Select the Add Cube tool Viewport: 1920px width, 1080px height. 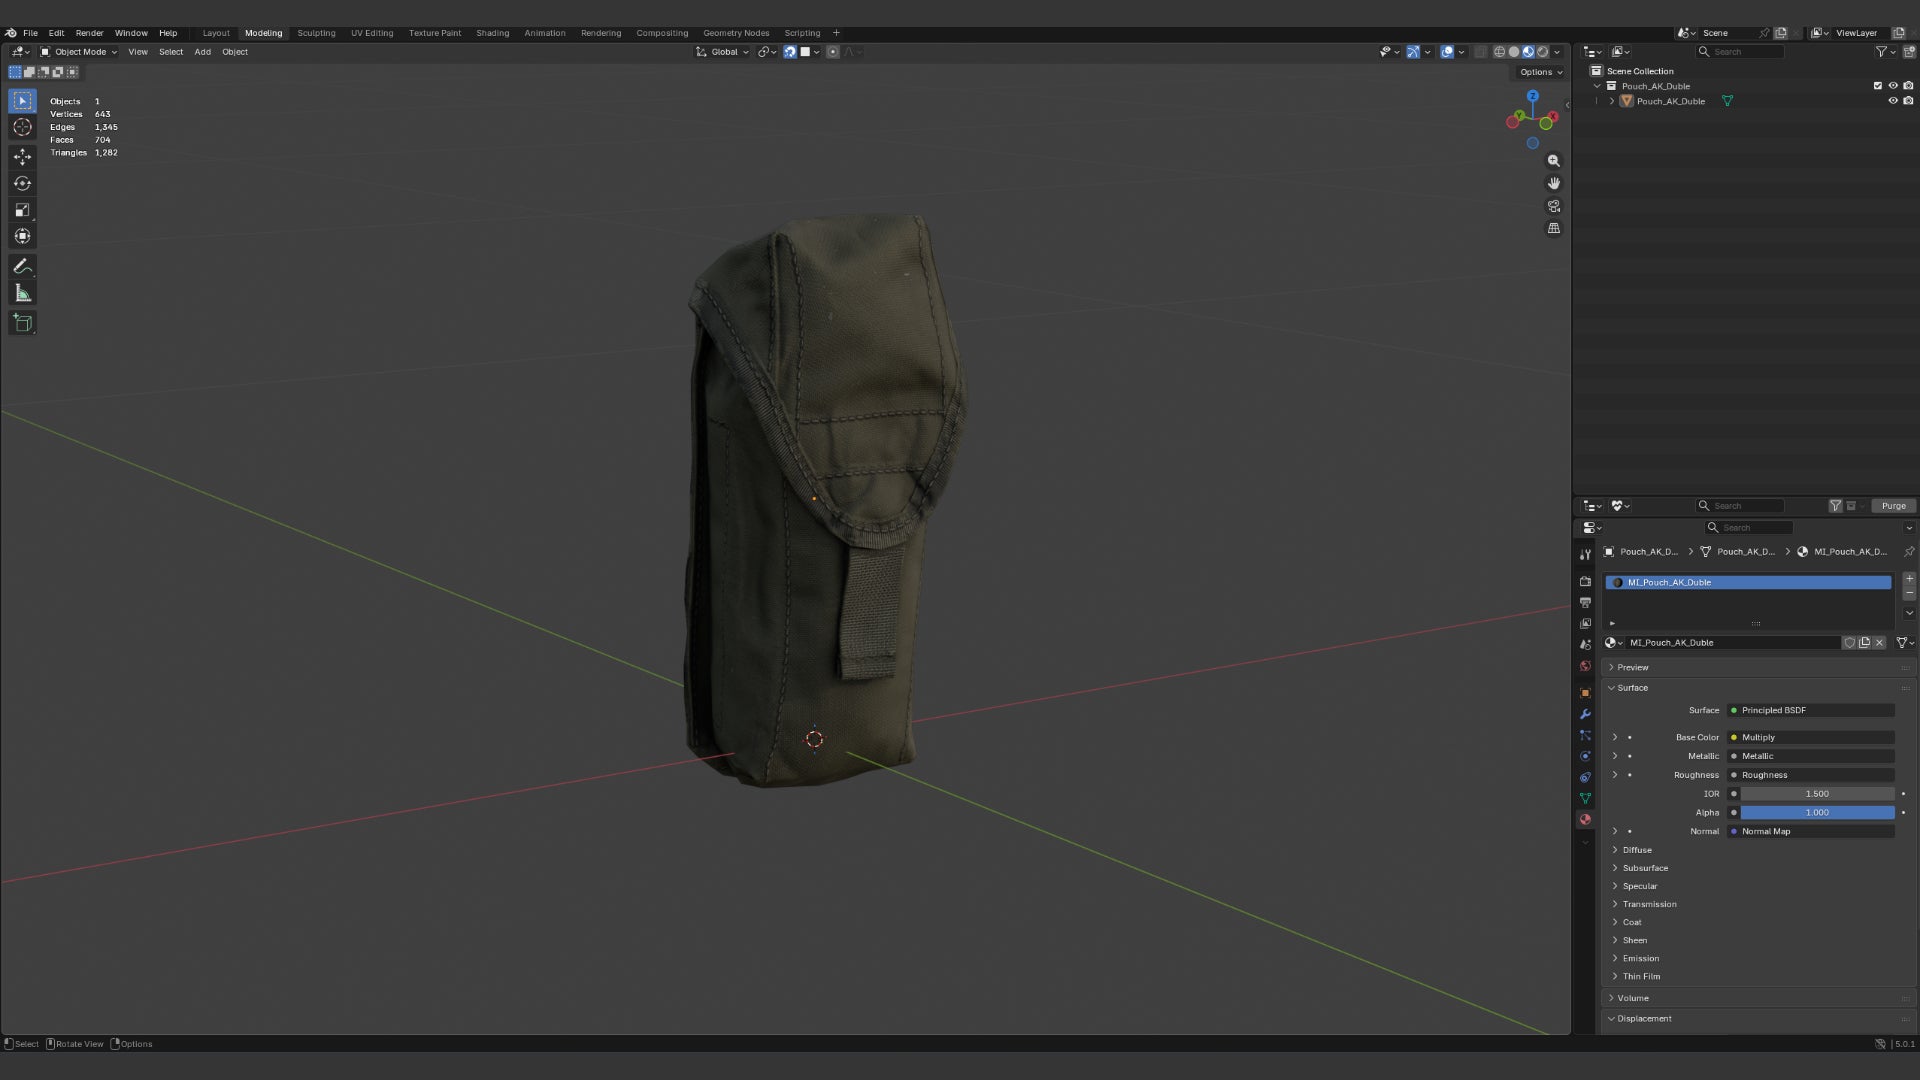22,323
